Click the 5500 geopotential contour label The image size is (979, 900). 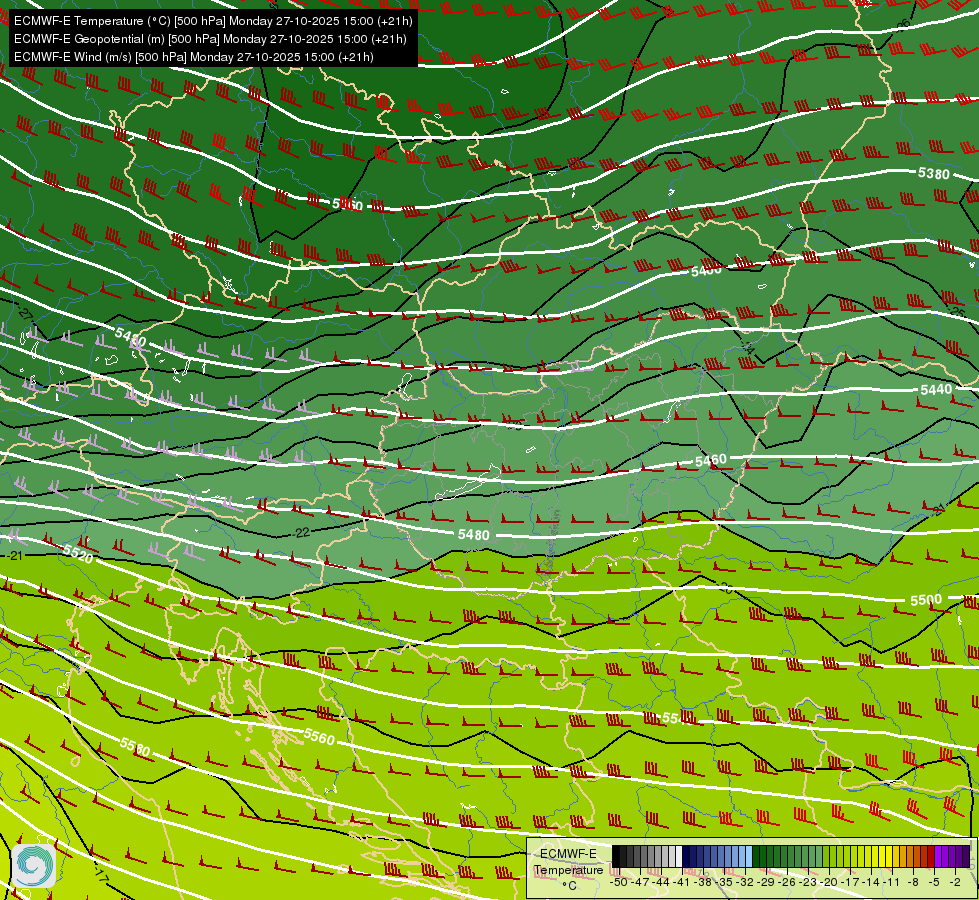(x=925, y=600)
